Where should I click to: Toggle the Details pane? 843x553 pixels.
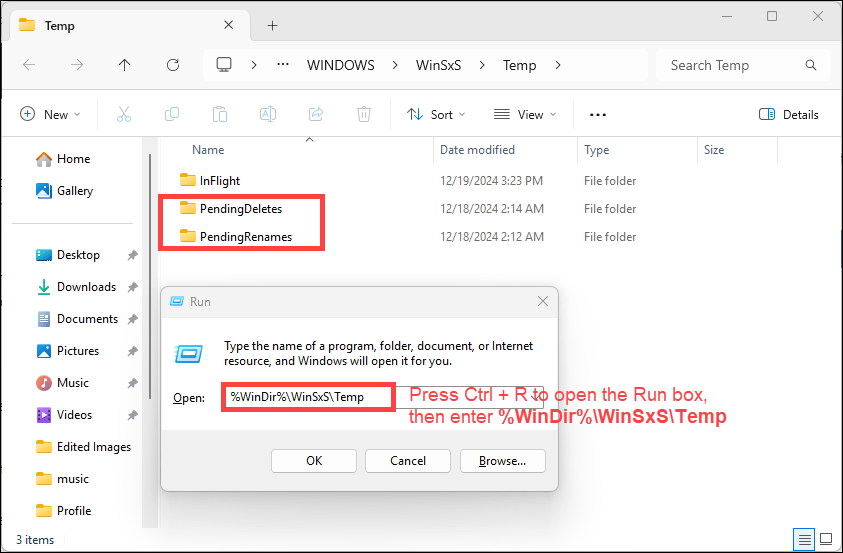[789, 115]
